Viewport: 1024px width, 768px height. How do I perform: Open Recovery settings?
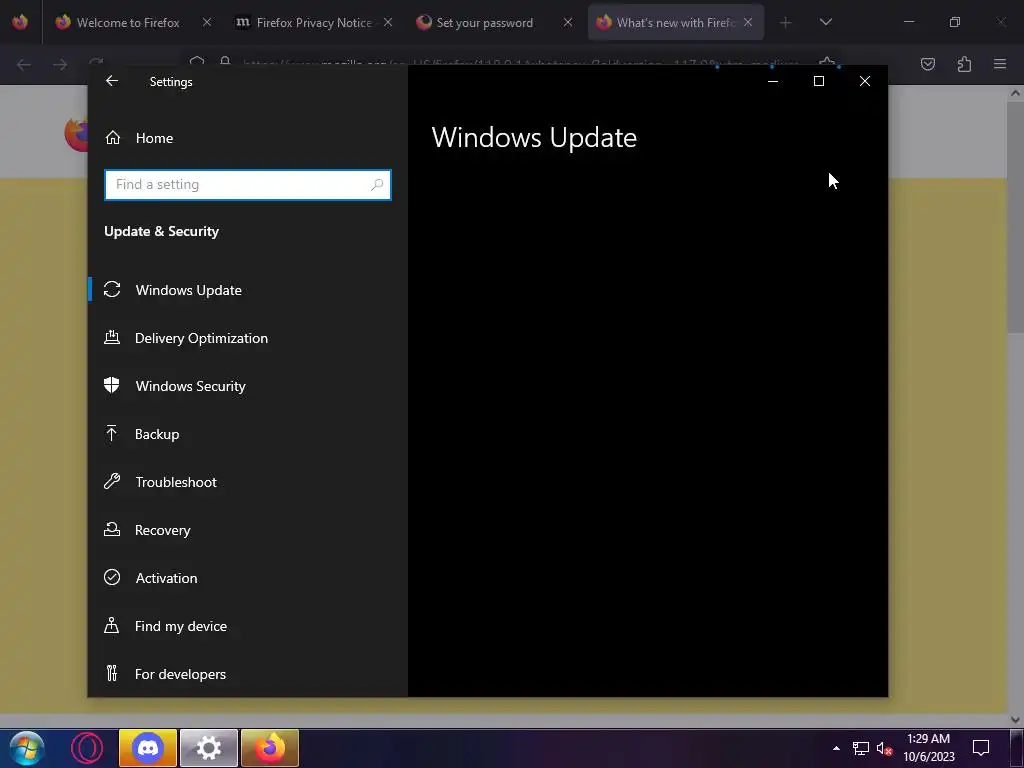click(x=248, y=530)
